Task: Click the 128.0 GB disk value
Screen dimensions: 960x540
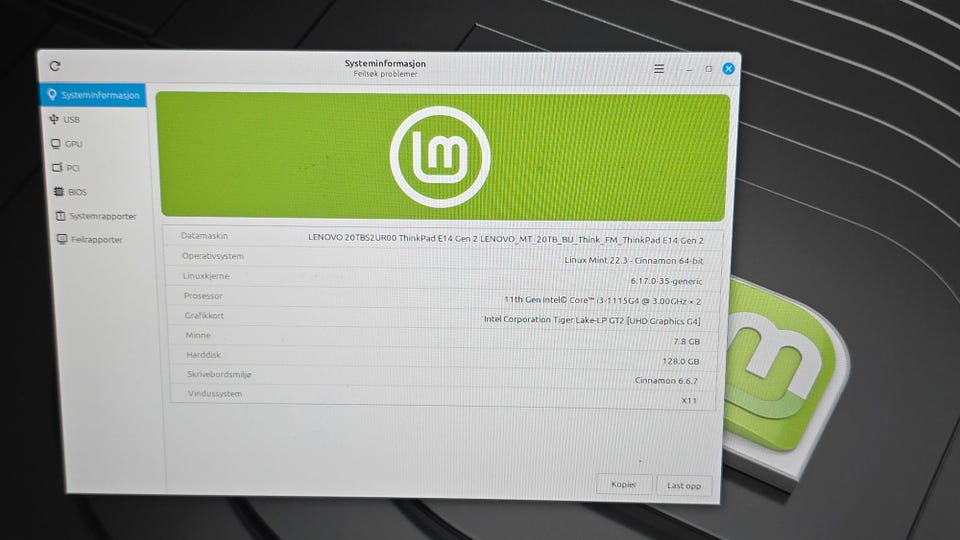Action: click(681, 361)
